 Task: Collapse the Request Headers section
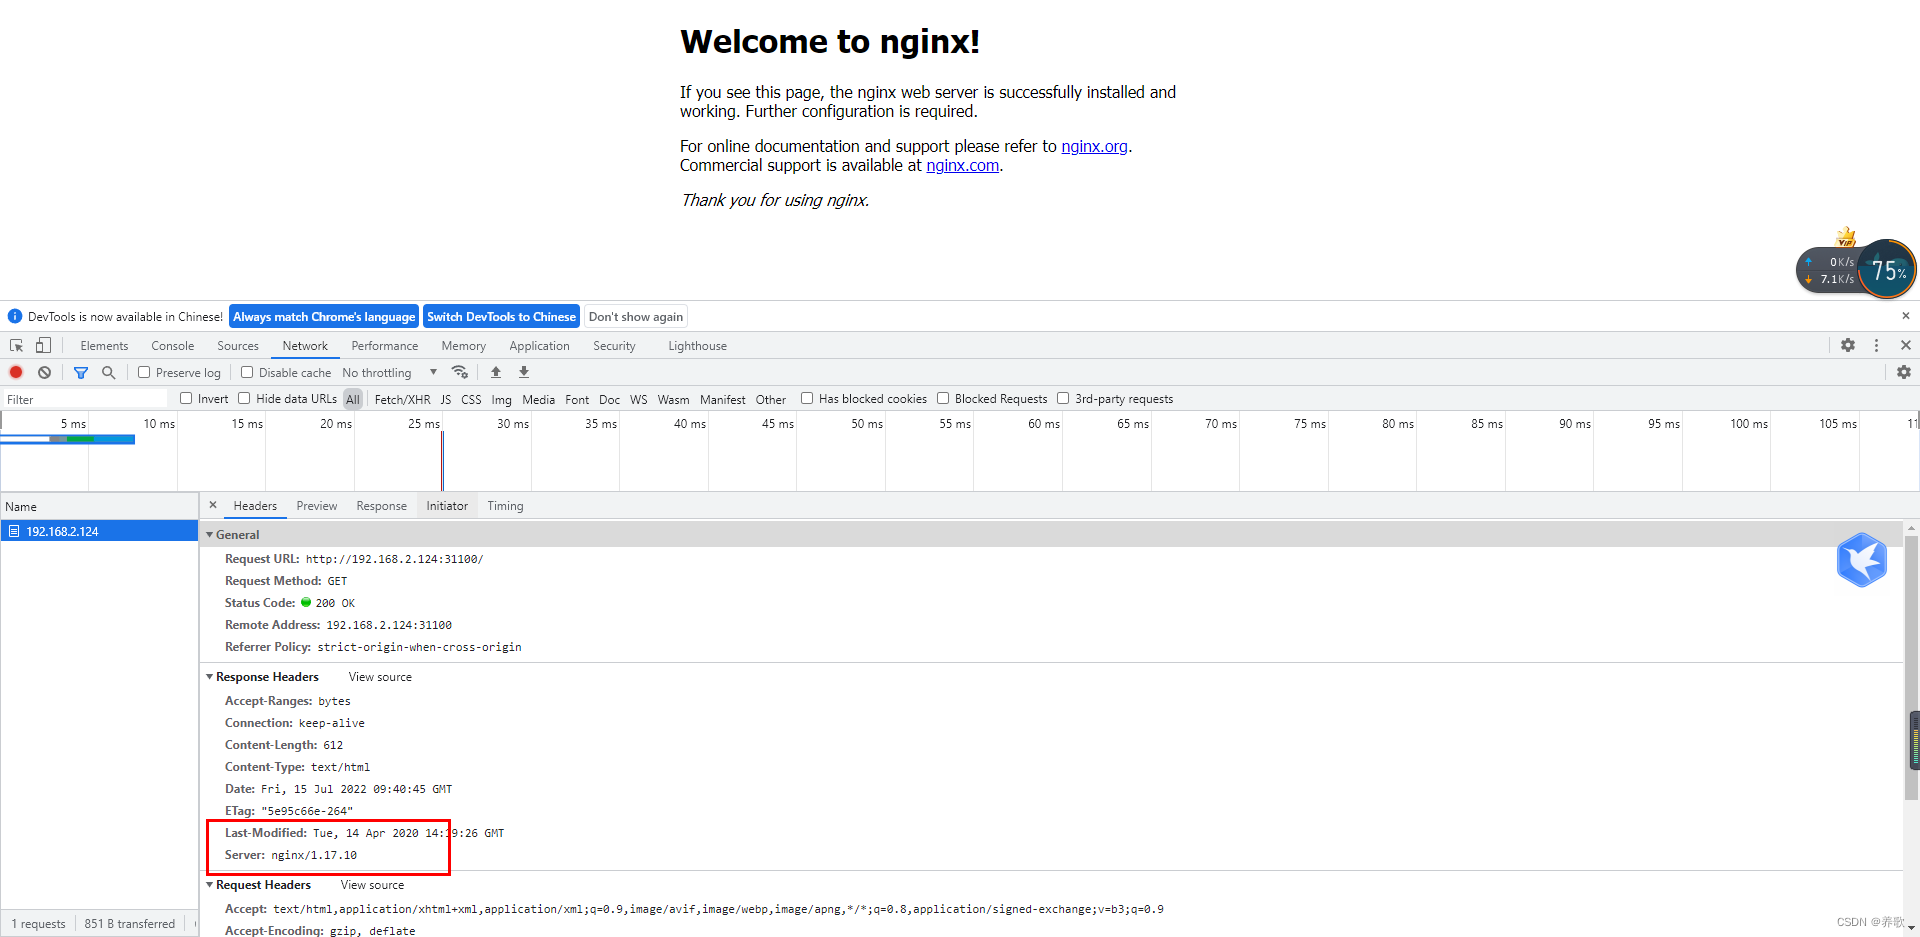tap(210, 885)
